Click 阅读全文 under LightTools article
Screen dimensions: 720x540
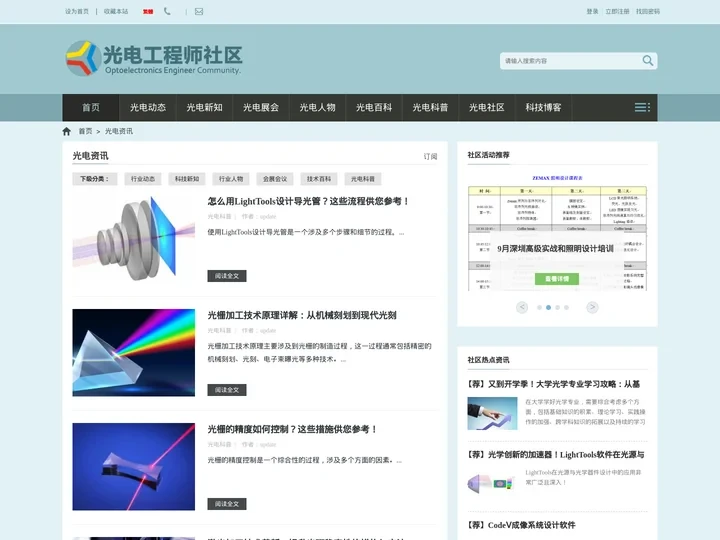pos(227,276)
